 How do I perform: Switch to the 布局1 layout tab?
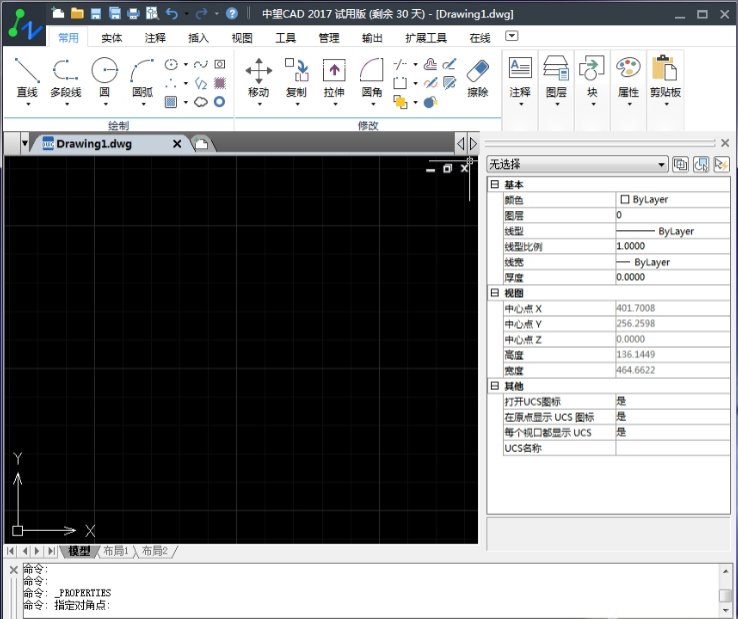pos(116,551)
